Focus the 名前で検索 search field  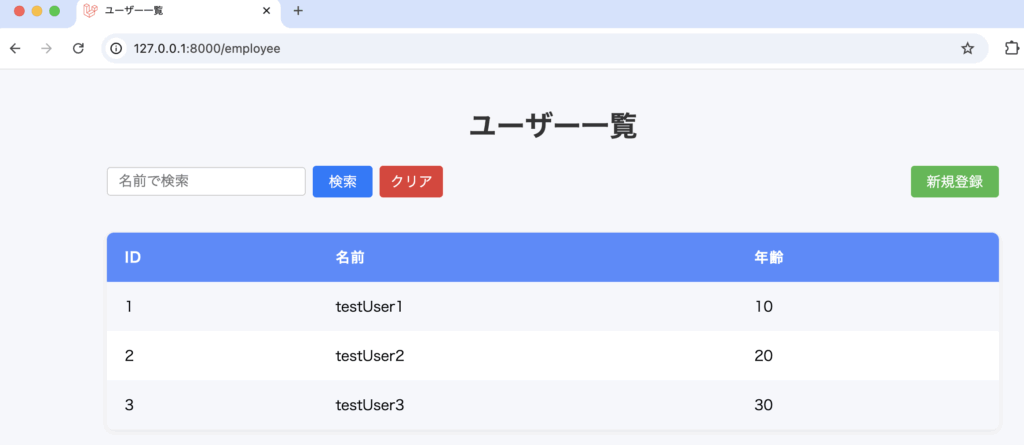[x=206, y=181]
